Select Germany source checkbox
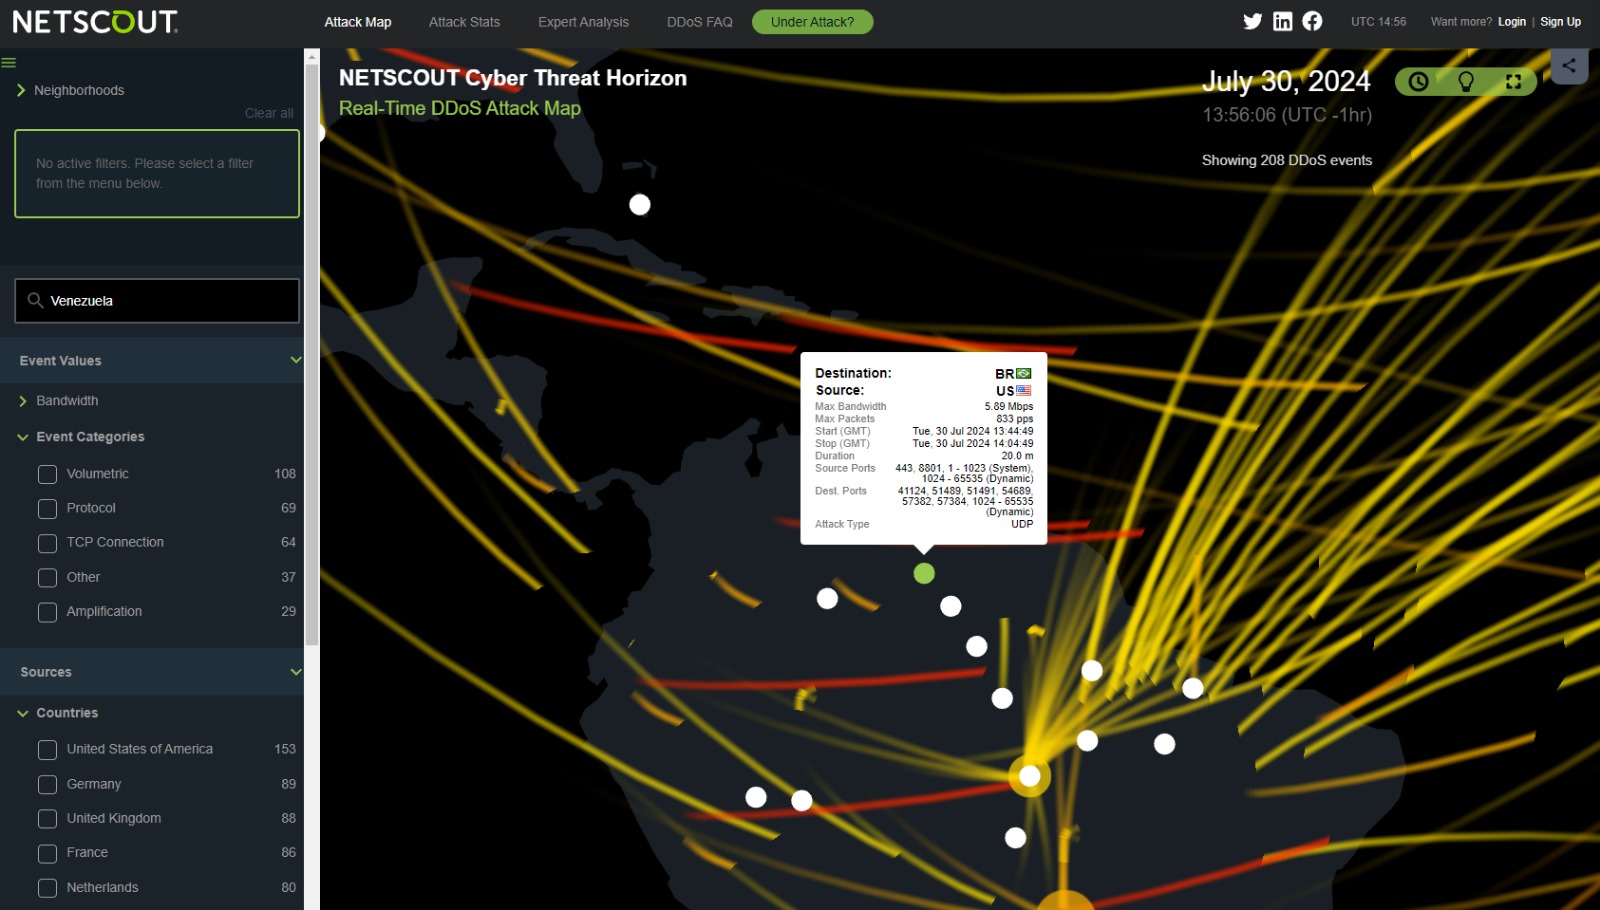Image resolution: width=1600 pixels, height=910 pixels. (x=47, y=785)
